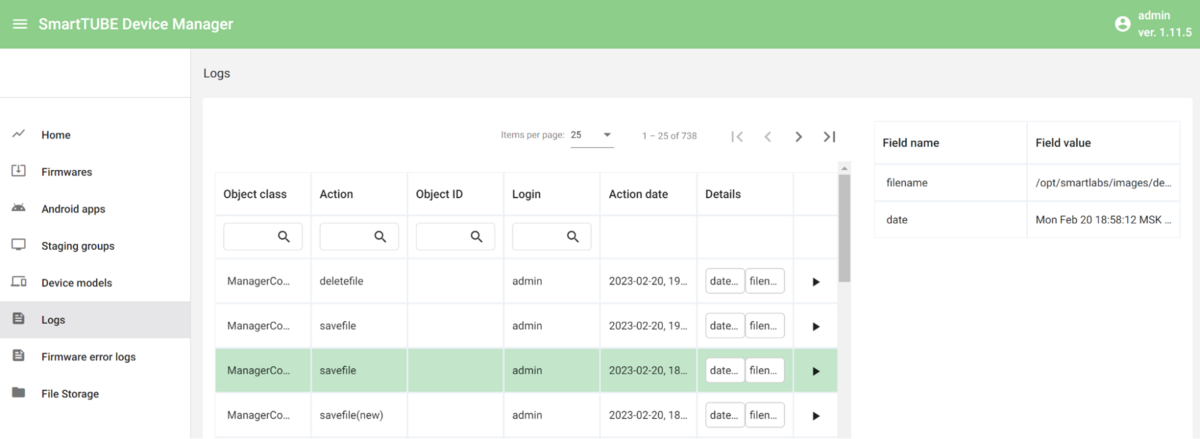Click the 1 – 25 of 738 range label
Screen dimensions: 1200x439
point(669,135)
